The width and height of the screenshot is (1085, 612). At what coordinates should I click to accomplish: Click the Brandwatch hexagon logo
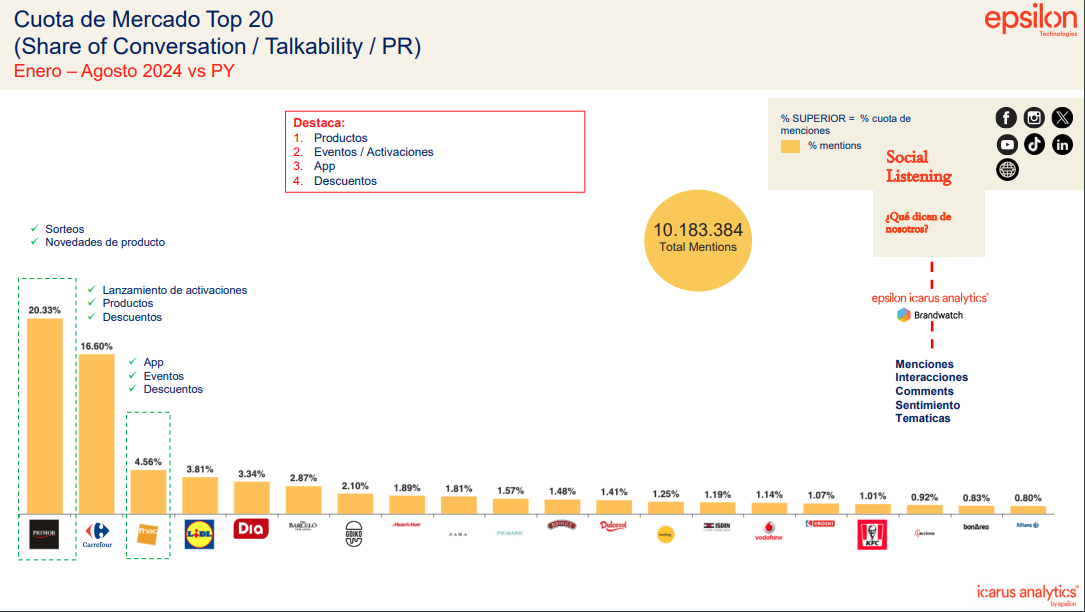tap(904, 315)
